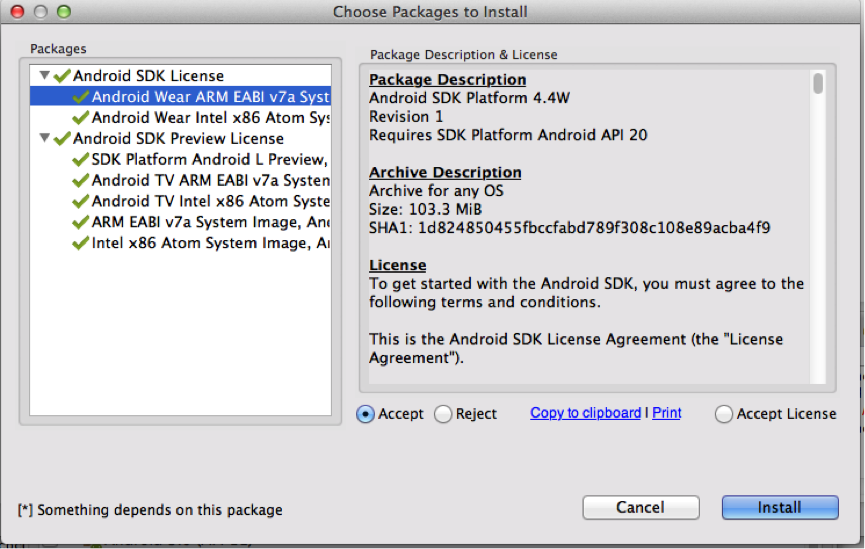Click the 'Archive Description' heading

(x=445, y=173)
